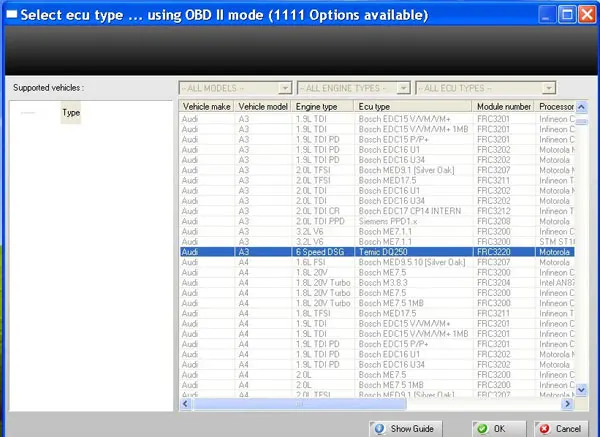Click the horizontal scrollbar left arrow
The height and width of the screenshot is (437, 600).
(x=186, y=404)
